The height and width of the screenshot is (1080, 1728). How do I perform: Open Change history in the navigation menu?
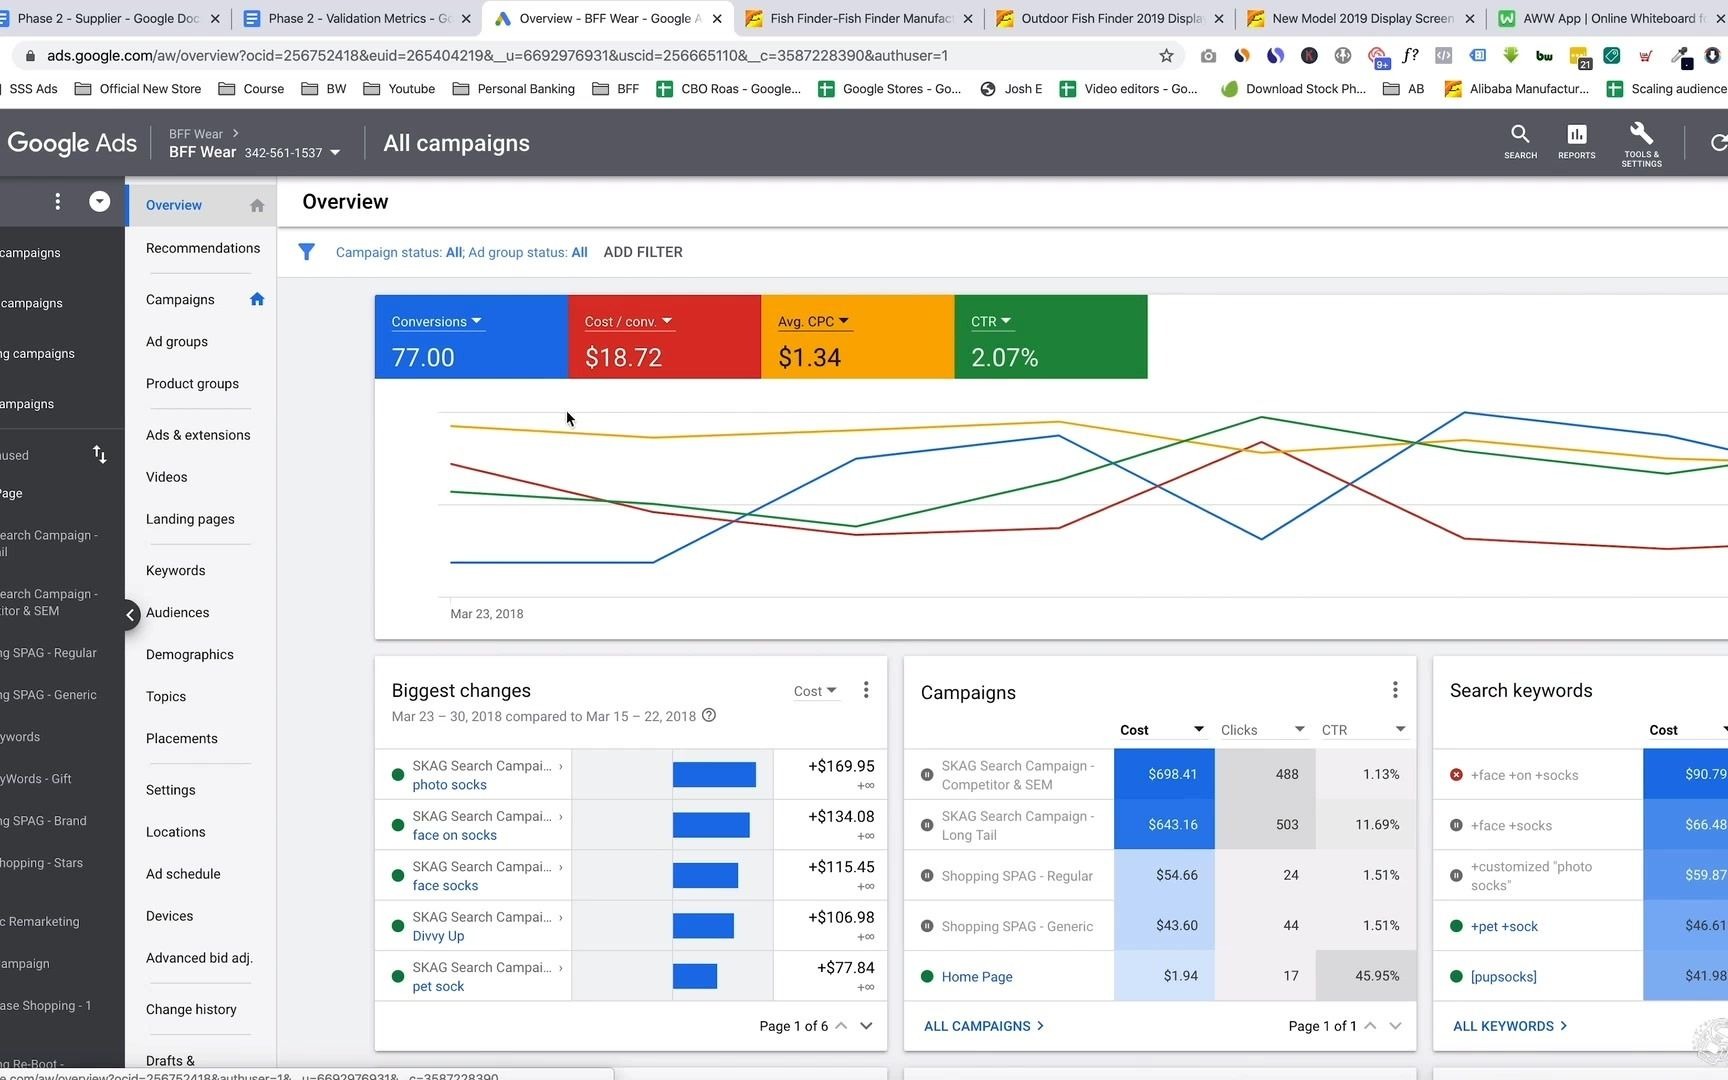(x=191, y=1009)
